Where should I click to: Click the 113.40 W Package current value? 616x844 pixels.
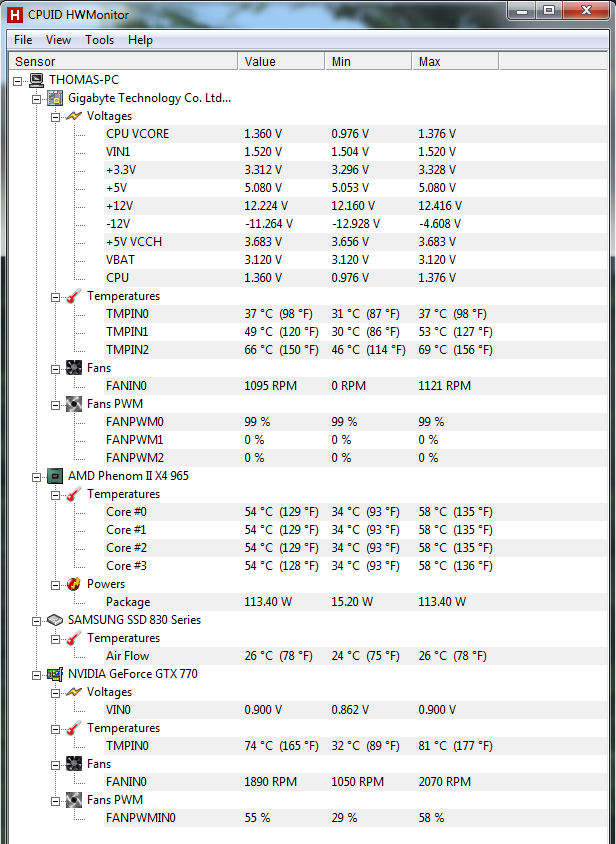click(268, 602)
